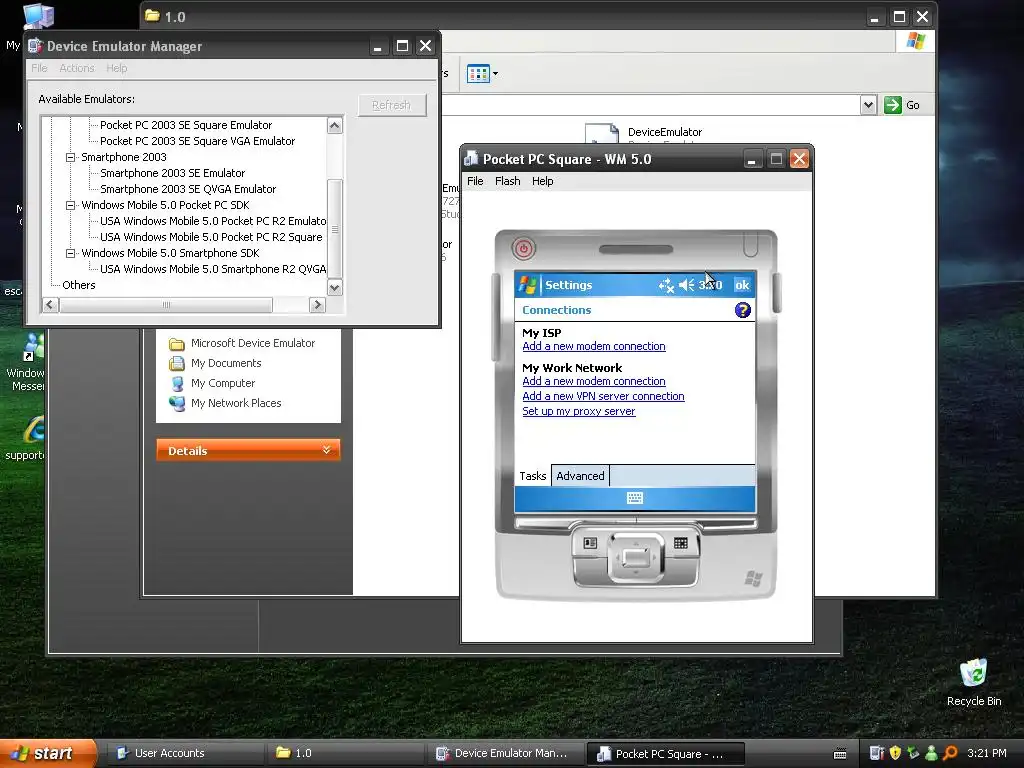The height and width of the screenshot is (768, 1024).
Task: Click the Windows Messenger tray icon
Action: pos(932,753)
